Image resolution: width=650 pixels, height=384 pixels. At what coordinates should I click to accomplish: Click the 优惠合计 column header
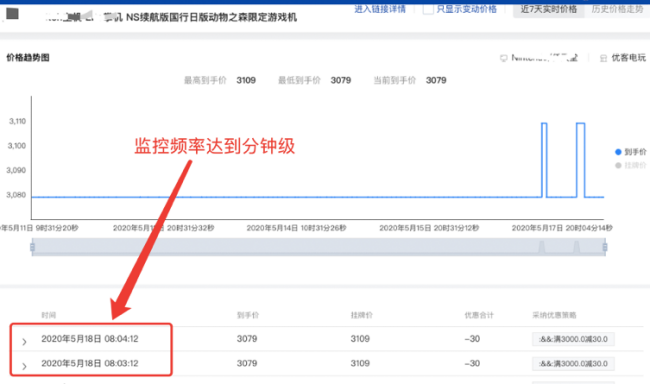[479, 315]
